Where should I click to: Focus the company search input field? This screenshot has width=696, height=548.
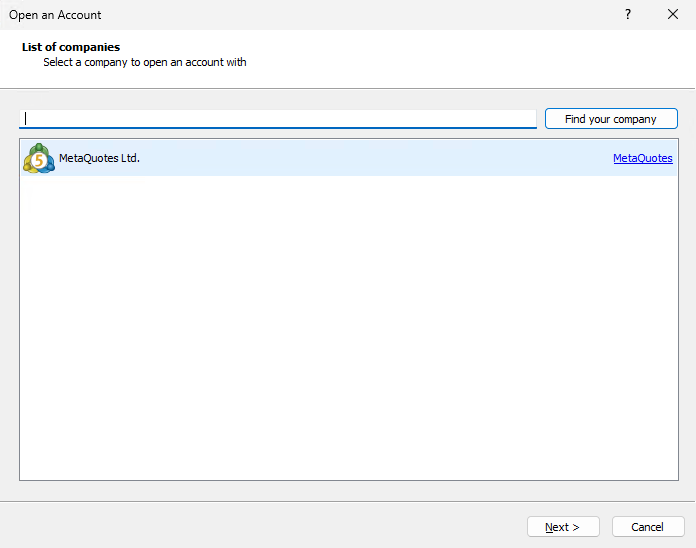(x=278, y=119)
